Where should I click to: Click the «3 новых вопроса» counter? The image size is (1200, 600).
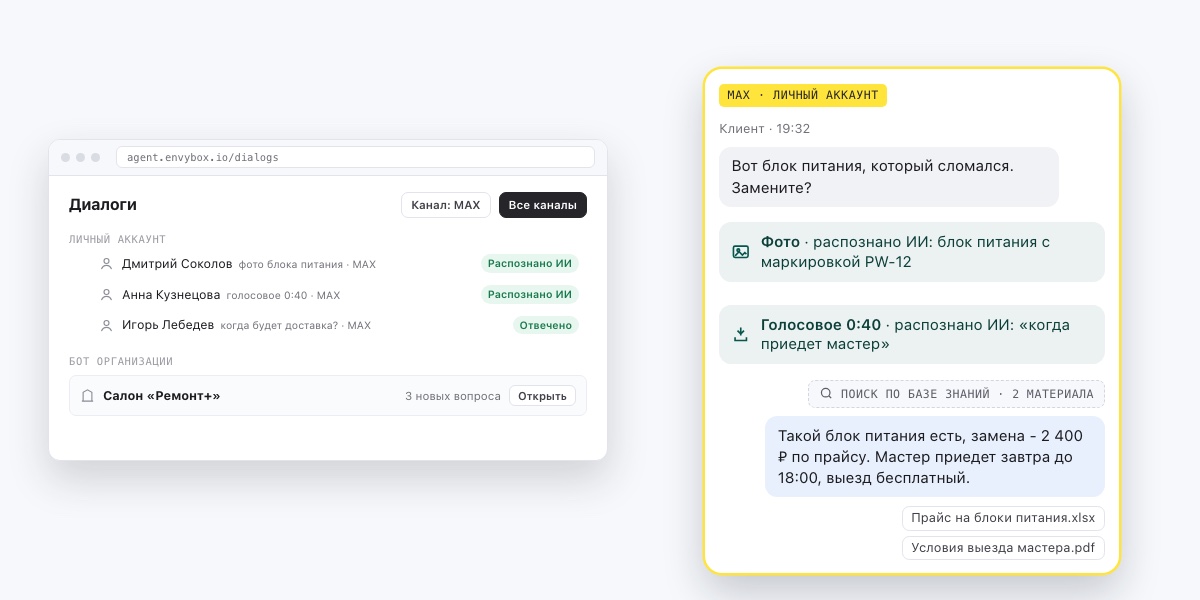tap(453, 396)
